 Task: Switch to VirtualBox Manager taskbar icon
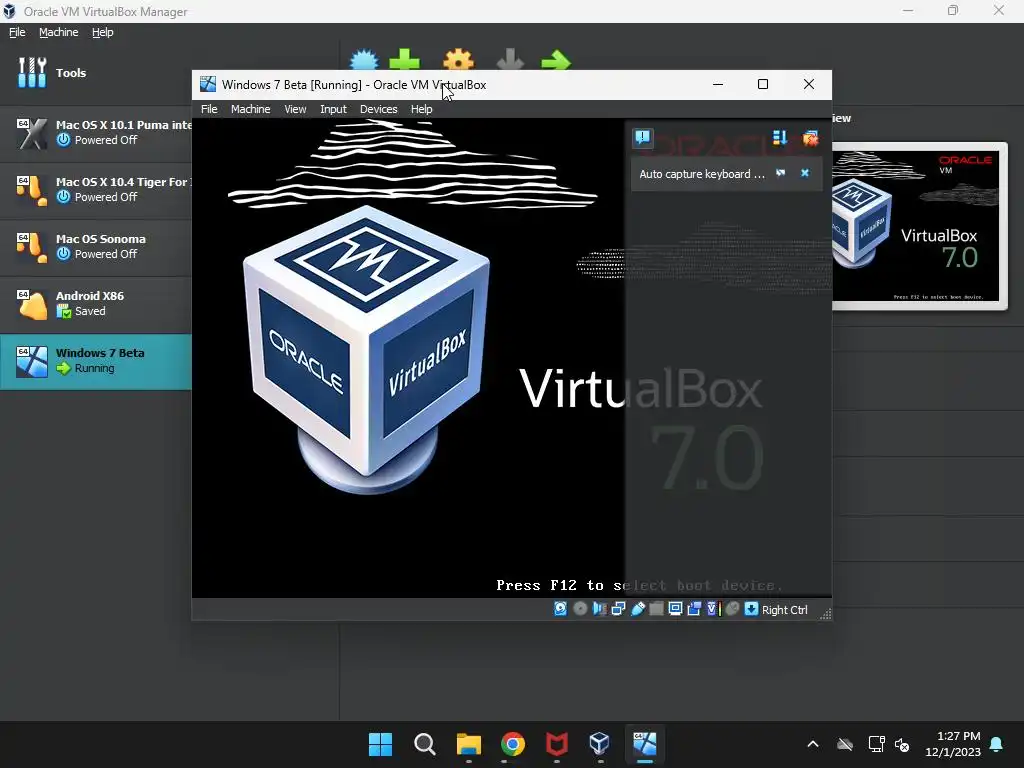(x=600, y=744)
